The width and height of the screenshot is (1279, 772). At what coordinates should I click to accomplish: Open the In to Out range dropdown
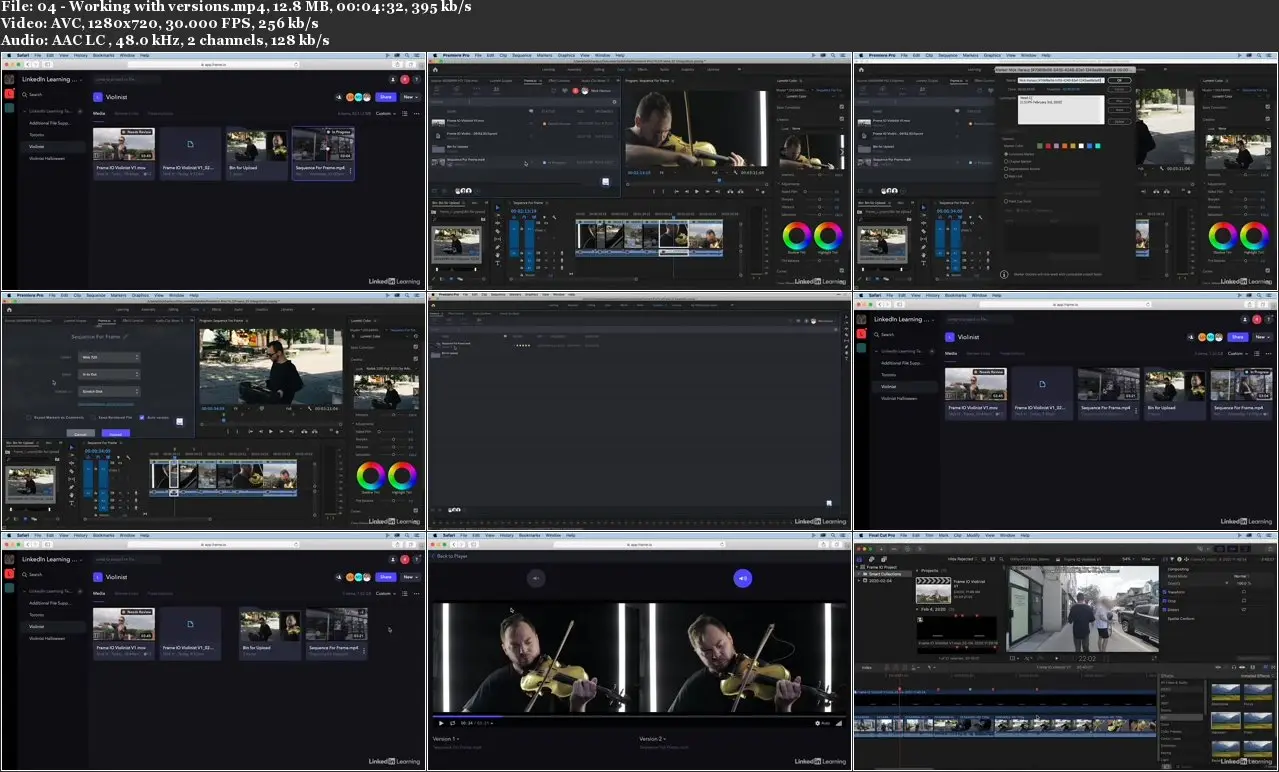[x=108, y=374]
